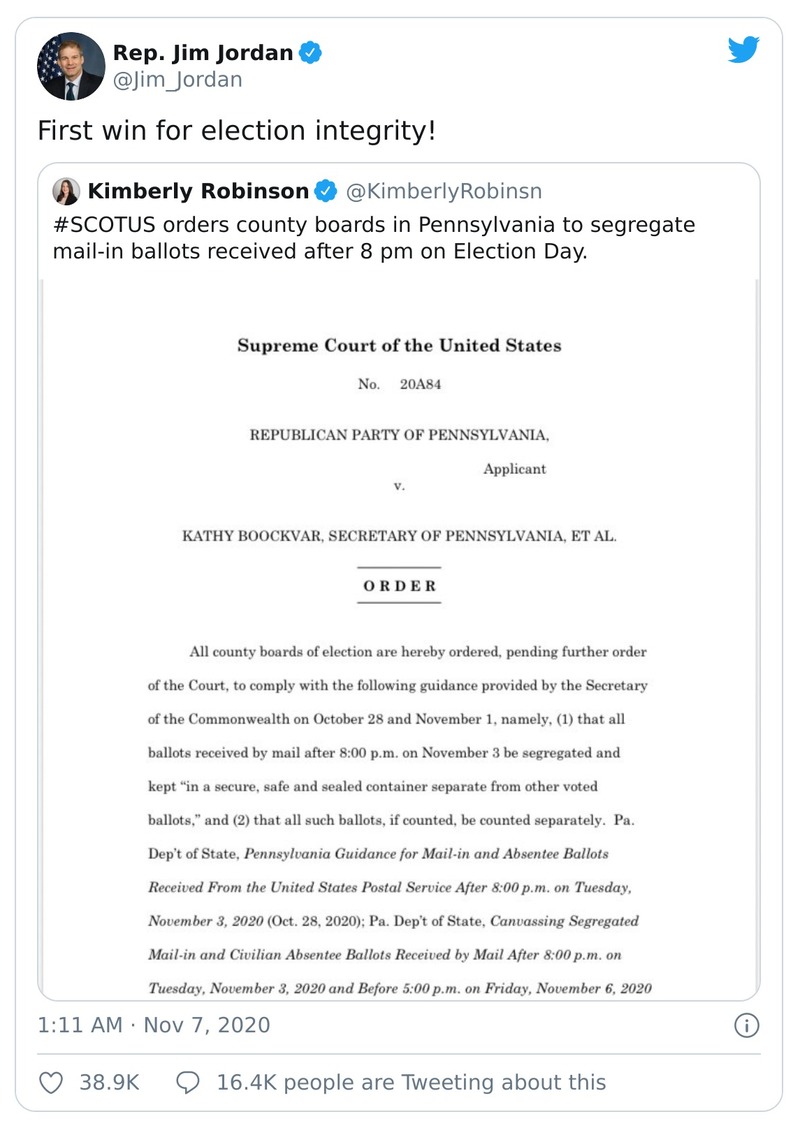Open Jim Jordan's profile picture

pos(70,66)
